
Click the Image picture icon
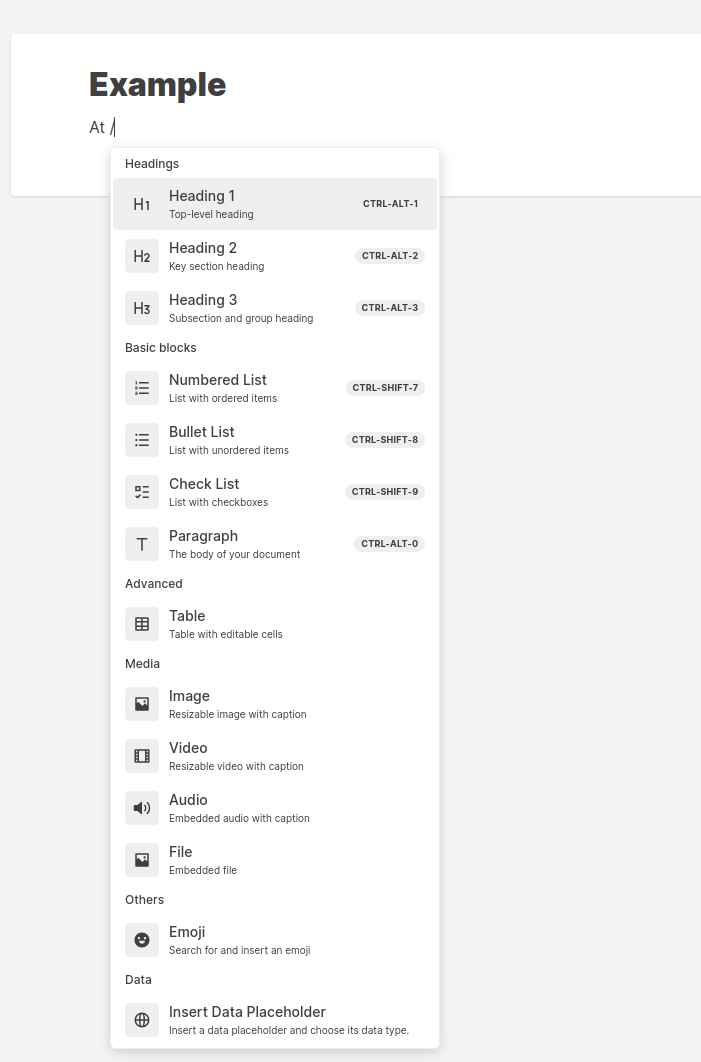pos(142,704)
